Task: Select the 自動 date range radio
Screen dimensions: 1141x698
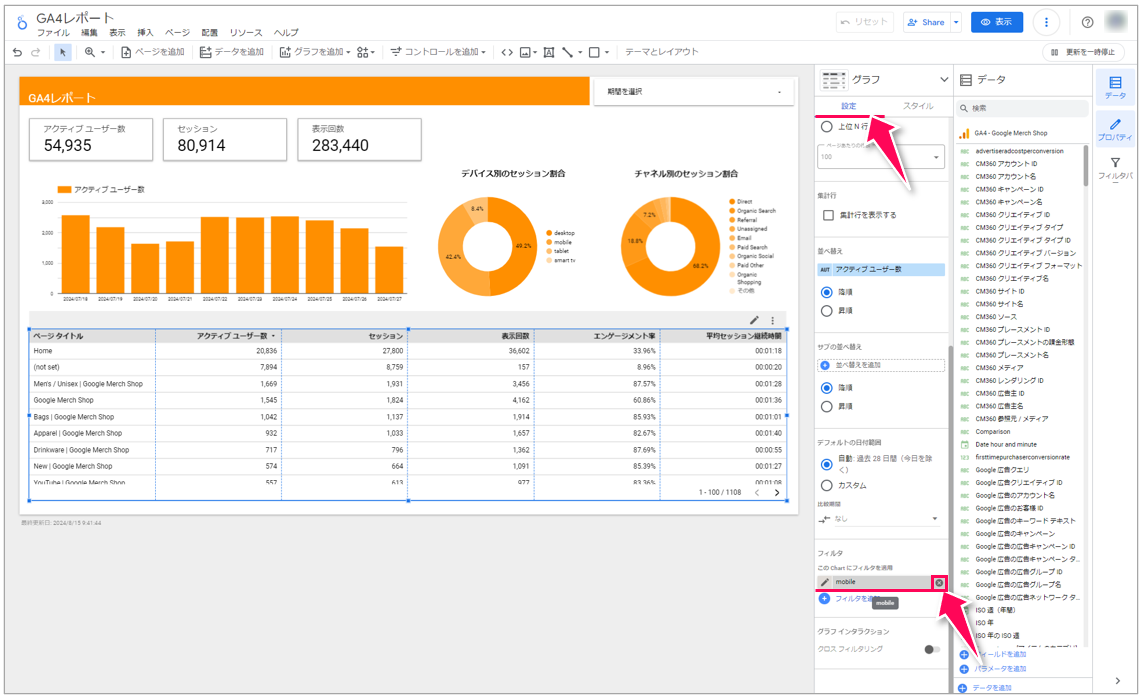Action: click(827, 464)
